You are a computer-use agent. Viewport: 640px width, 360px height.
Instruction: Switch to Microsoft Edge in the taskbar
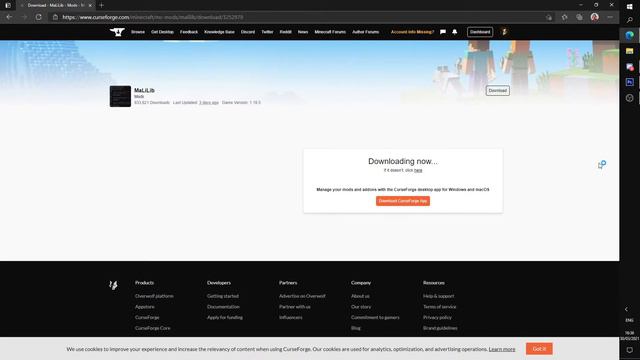tap(629, 36)
